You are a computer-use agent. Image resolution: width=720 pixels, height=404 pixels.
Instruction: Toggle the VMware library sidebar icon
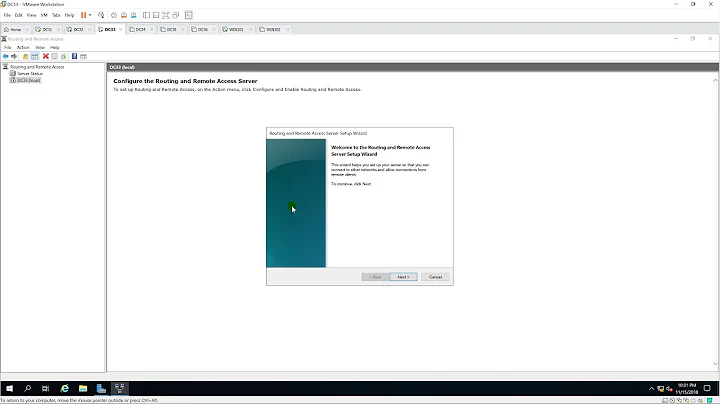[x=146, y=15]
